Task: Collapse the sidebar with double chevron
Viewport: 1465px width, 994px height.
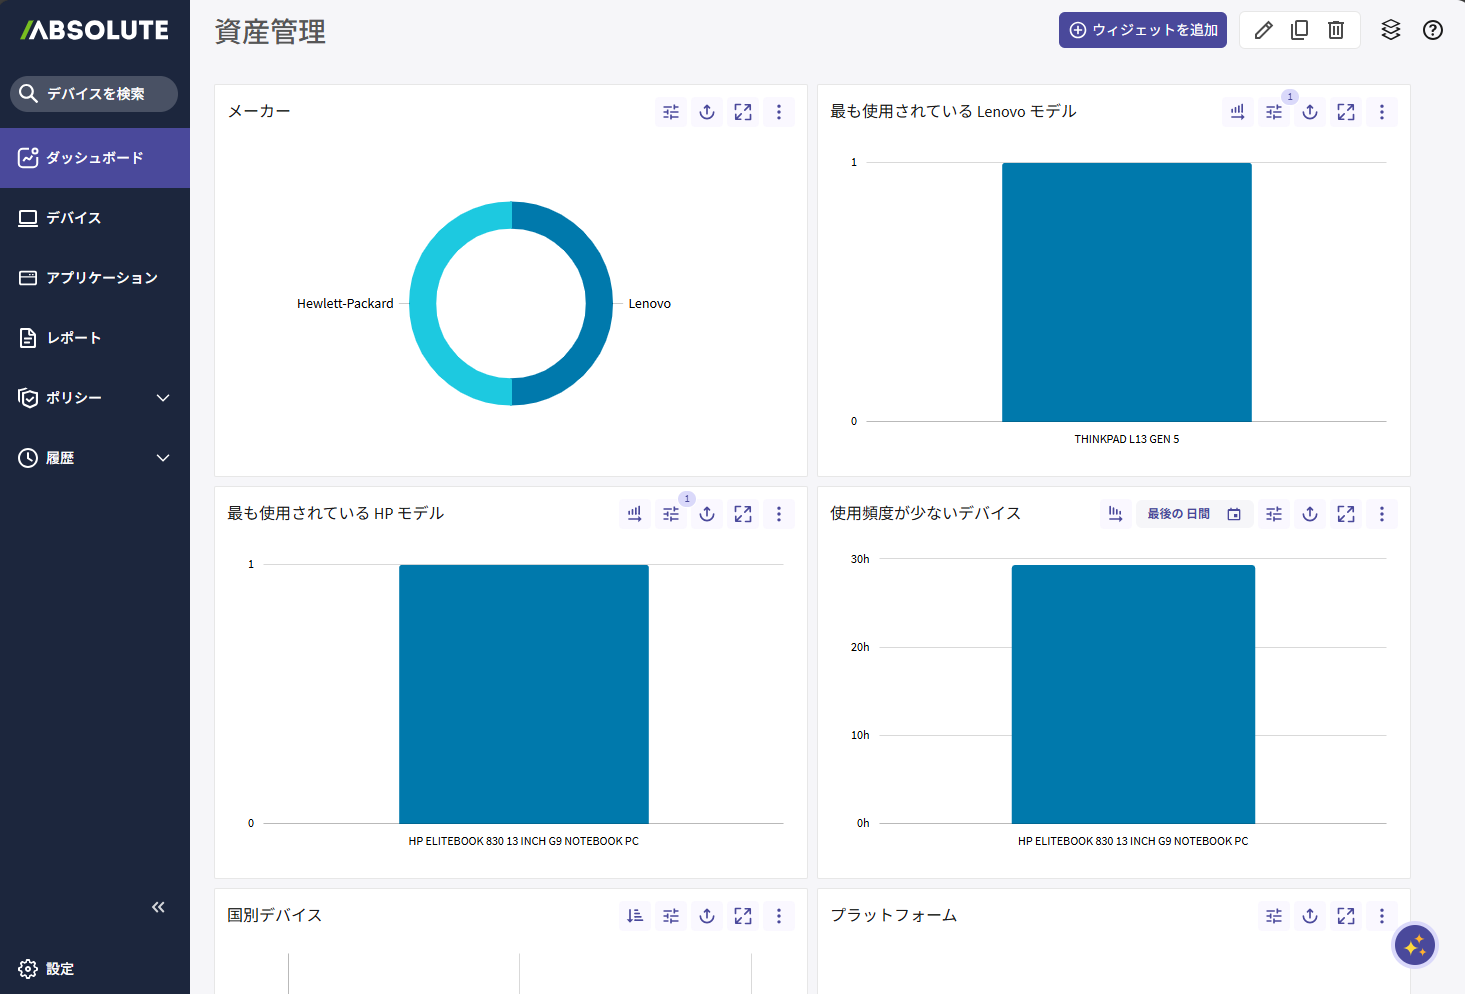Action: tap(158, 907)
